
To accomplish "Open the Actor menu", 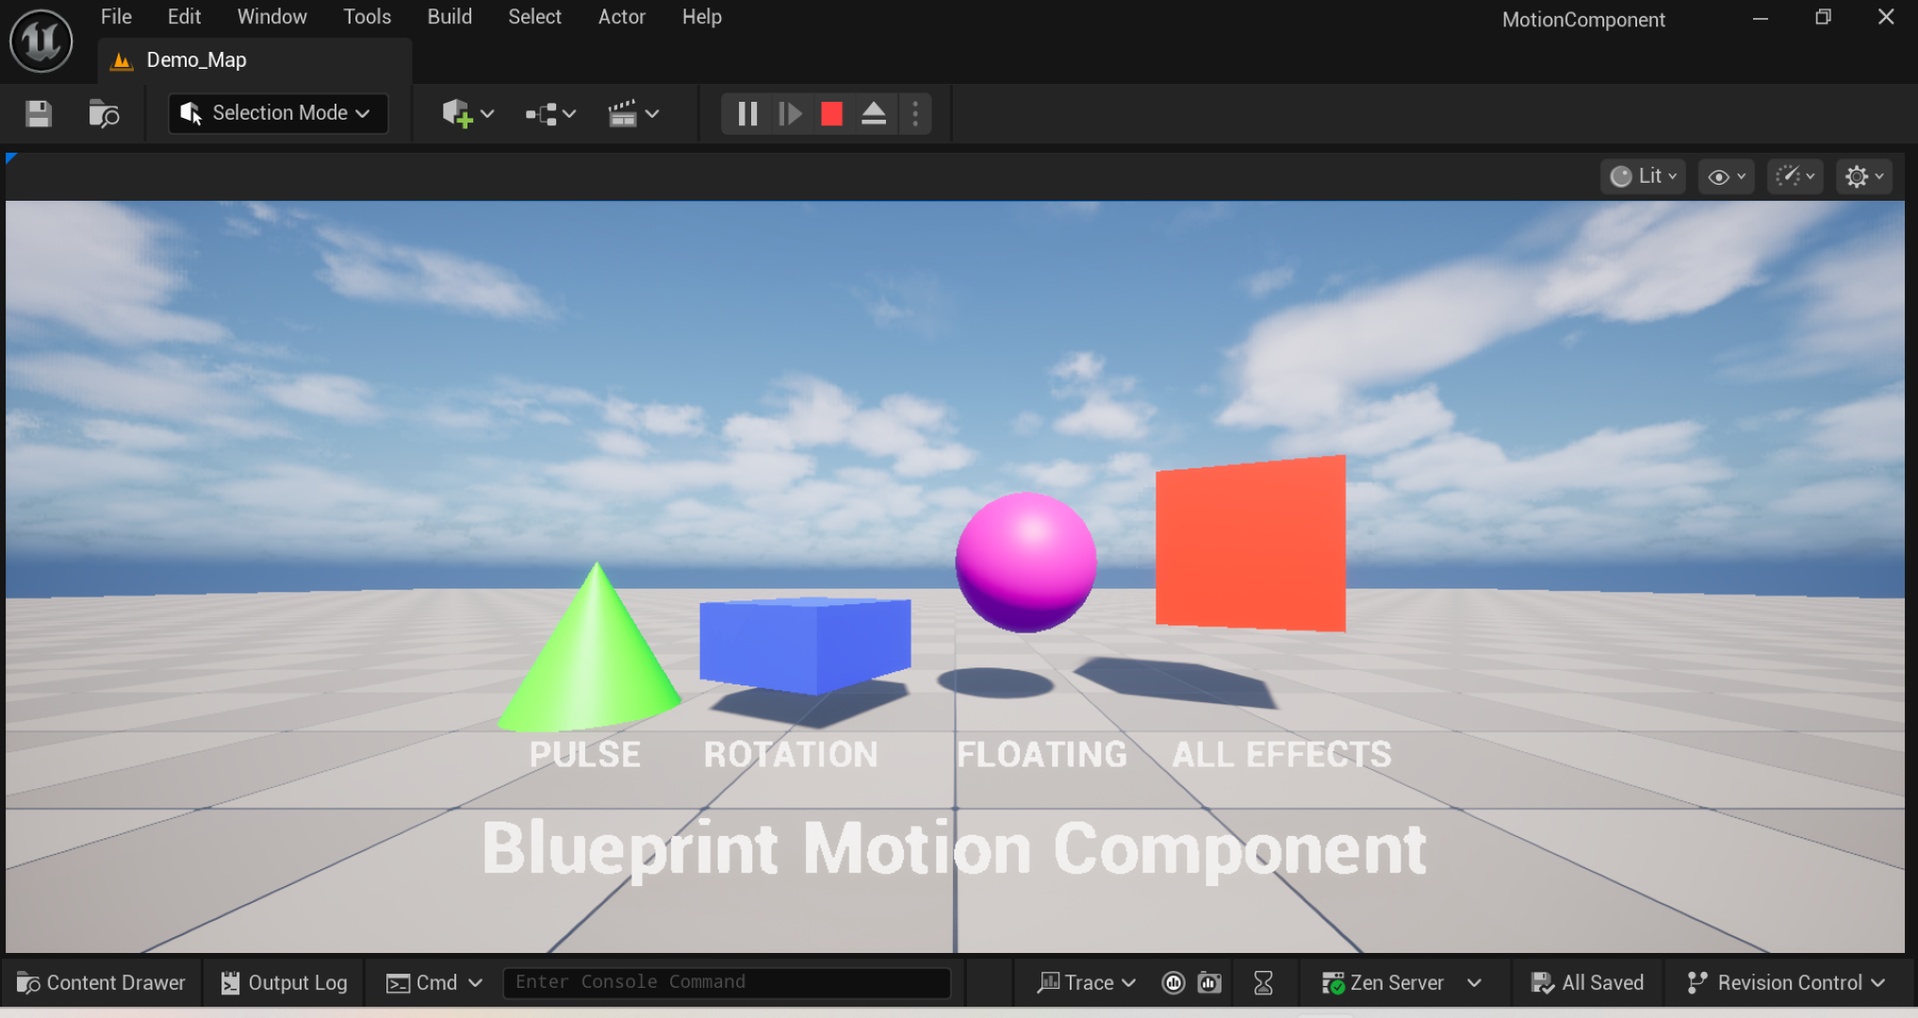I will pyautogui.click(x=622, y=17).
